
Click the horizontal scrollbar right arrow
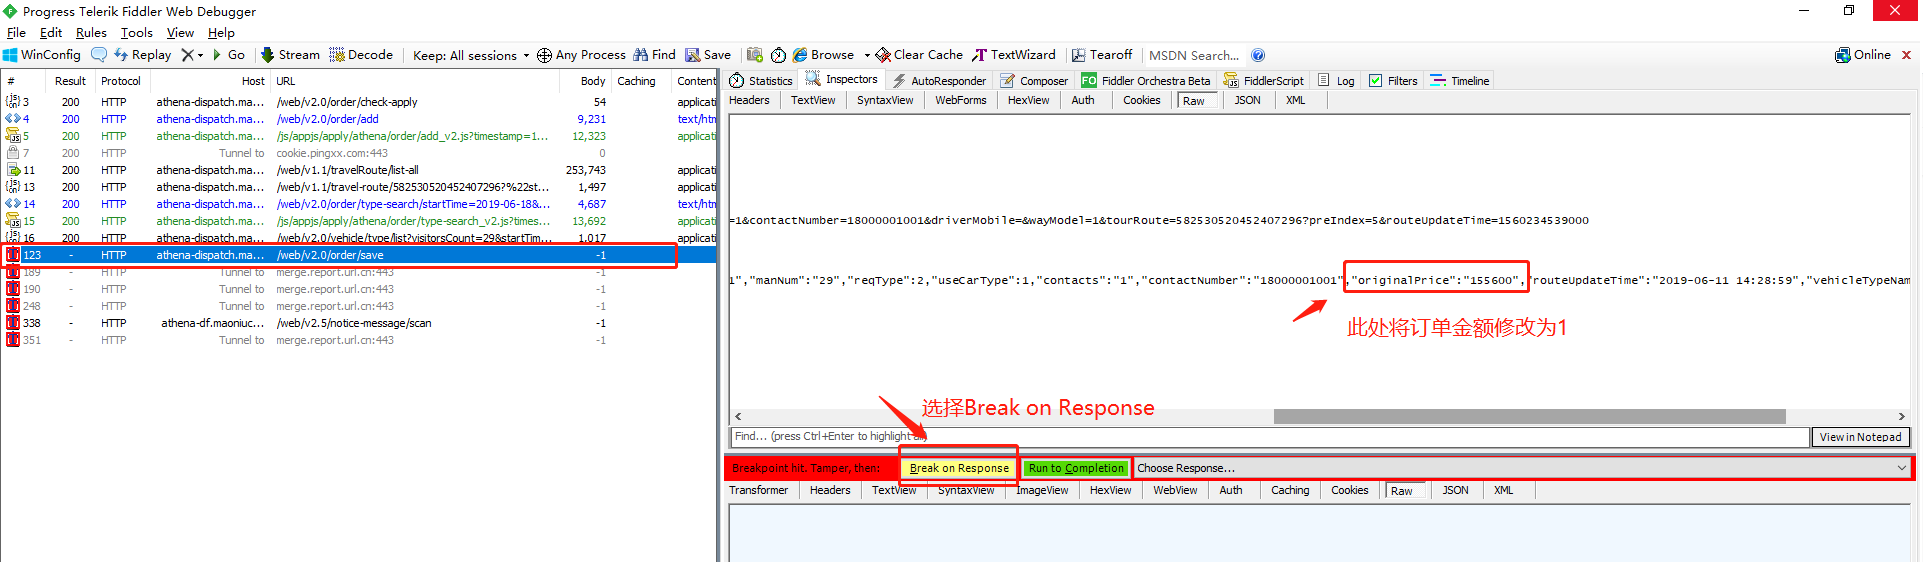(x=1902, y=416)
